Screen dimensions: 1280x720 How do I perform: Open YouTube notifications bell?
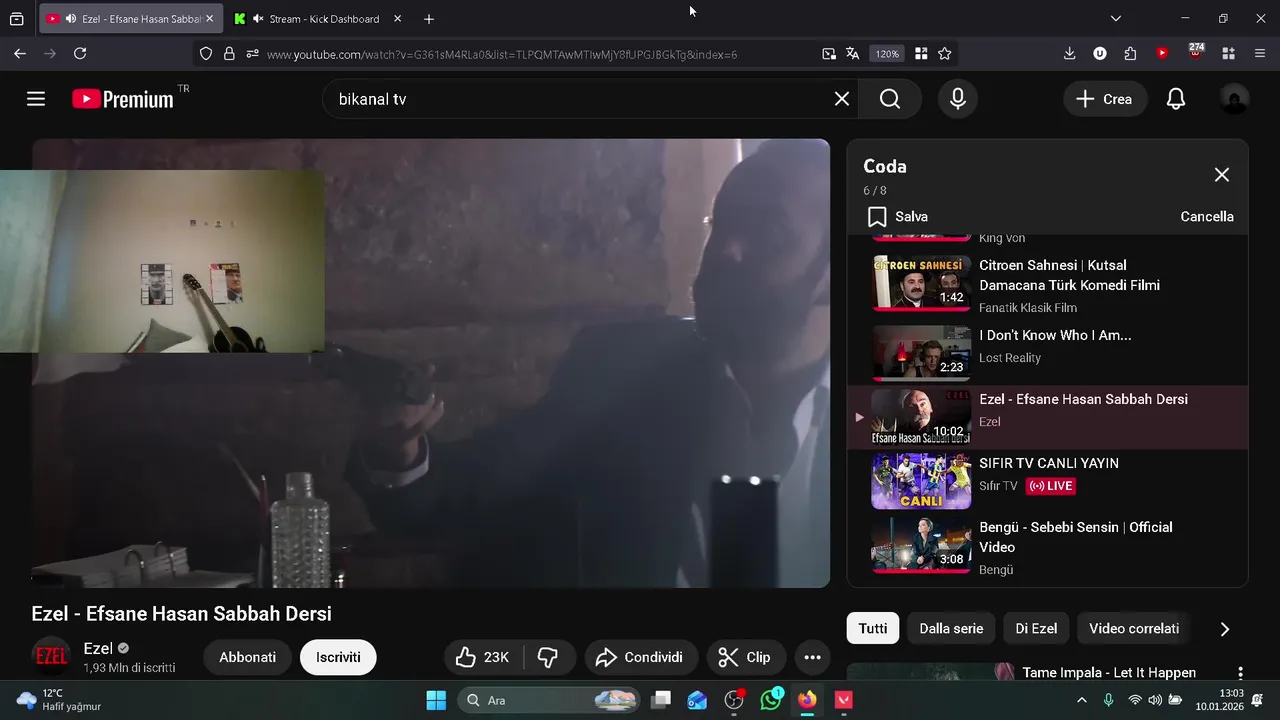(x=1176, y=99)
